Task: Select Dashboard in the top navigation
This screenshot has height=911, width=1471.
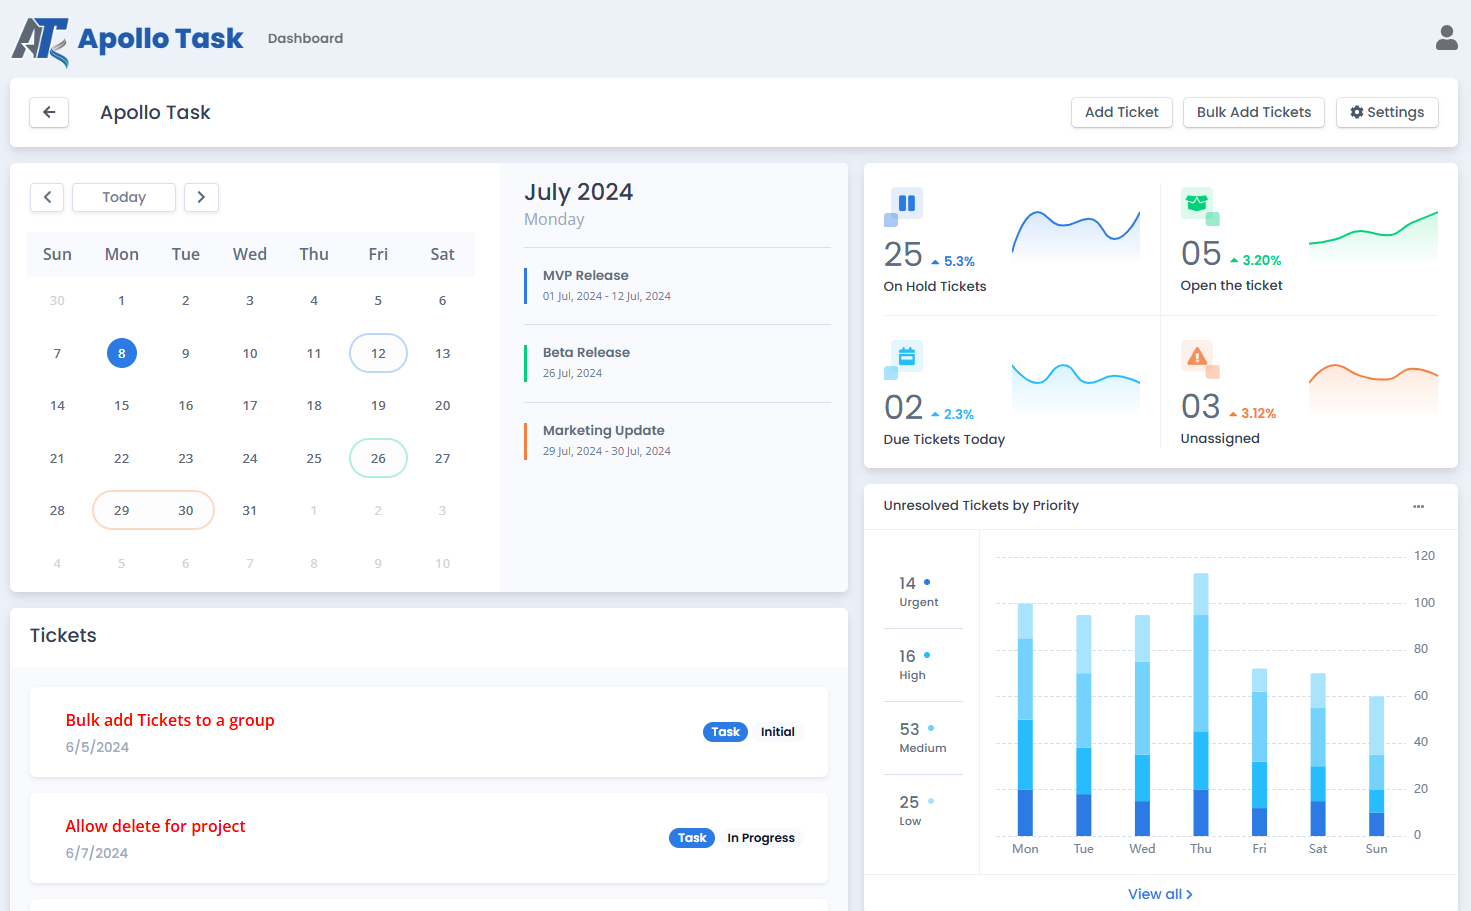Action: pyautogui.click(x=305, y=38)
